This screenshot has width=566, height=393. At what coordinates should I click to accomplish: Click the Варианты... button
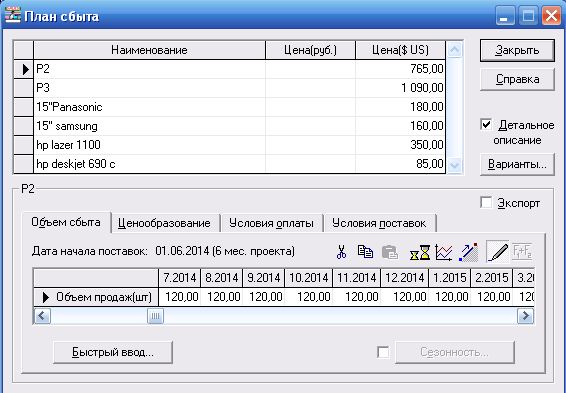click(517, 164)
